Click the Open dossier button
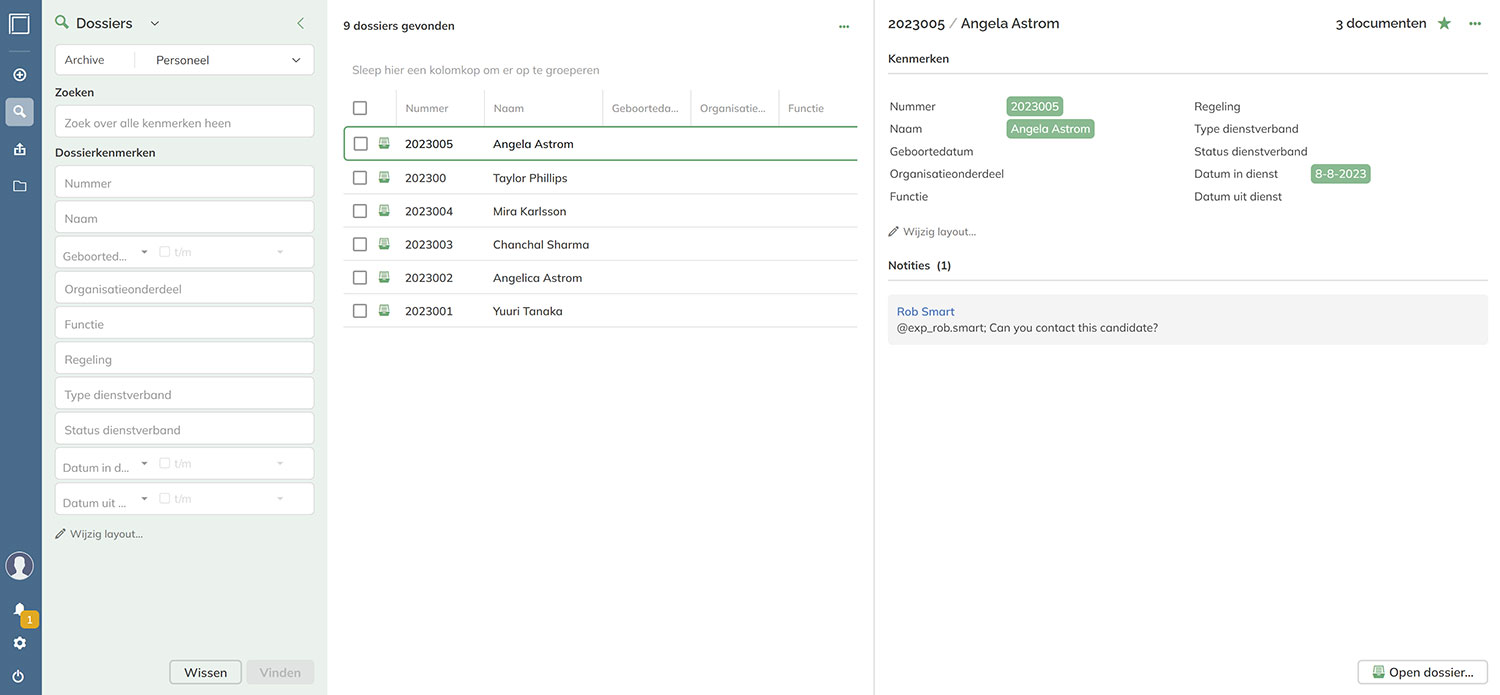This screenshot has height=695, width=1500. click(x=1422, y=672)
